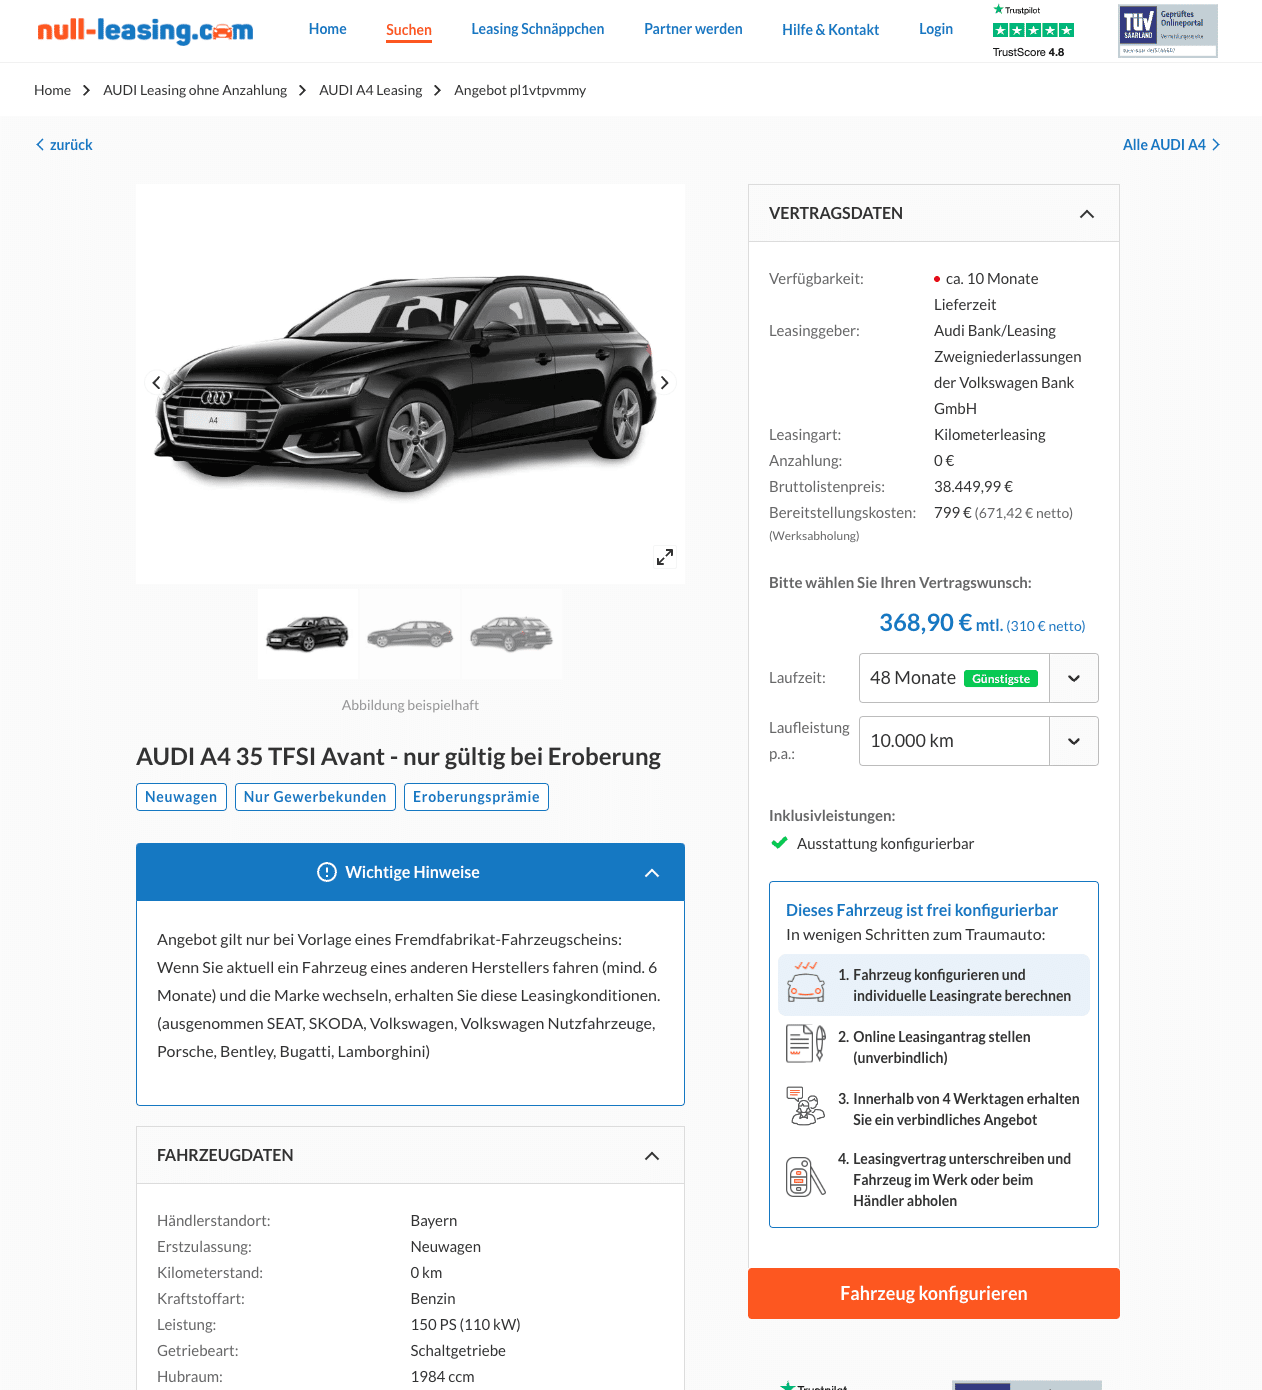The width and height of the screenshot is (1262, 1390).
Task: Open the Hilfe & Kontakt menu item
Action: (x=831, y=30)
